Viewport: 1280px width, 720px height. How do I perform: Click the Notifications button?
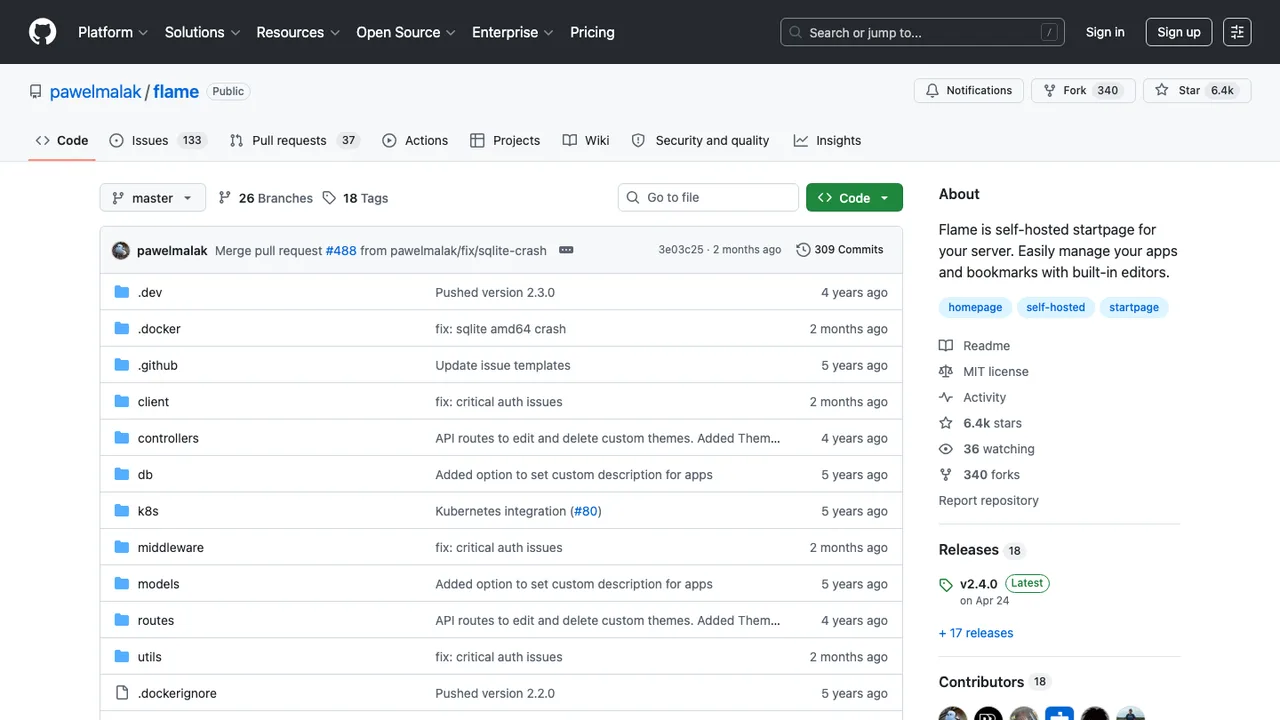969,90
